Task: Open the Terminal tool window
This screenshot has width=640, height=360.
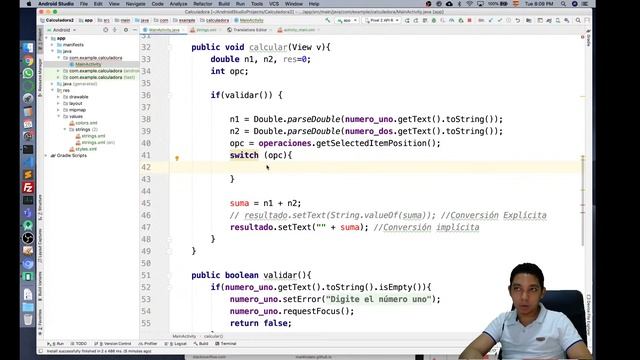Action: [x=226, y=344]
